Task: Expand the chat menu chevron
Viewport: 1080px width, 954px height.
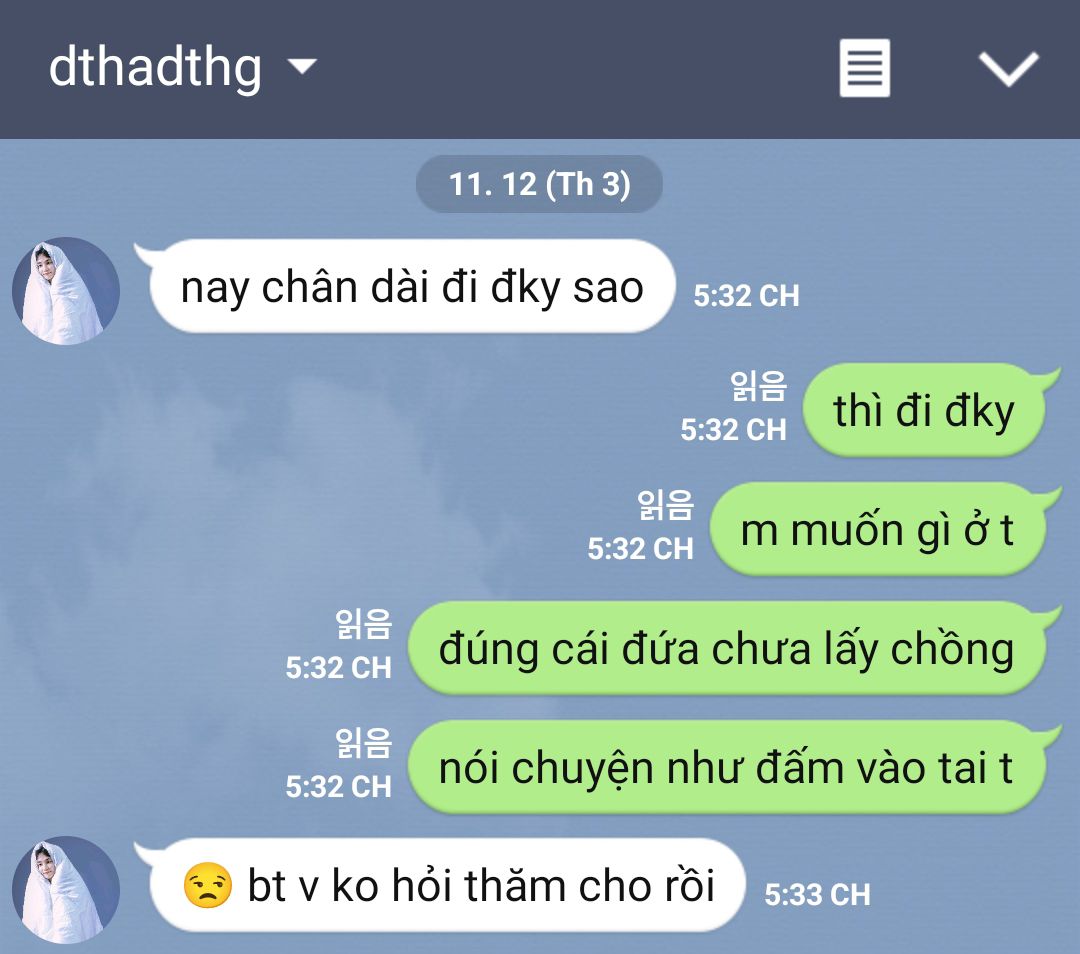Action: (x=1008, y=69)
